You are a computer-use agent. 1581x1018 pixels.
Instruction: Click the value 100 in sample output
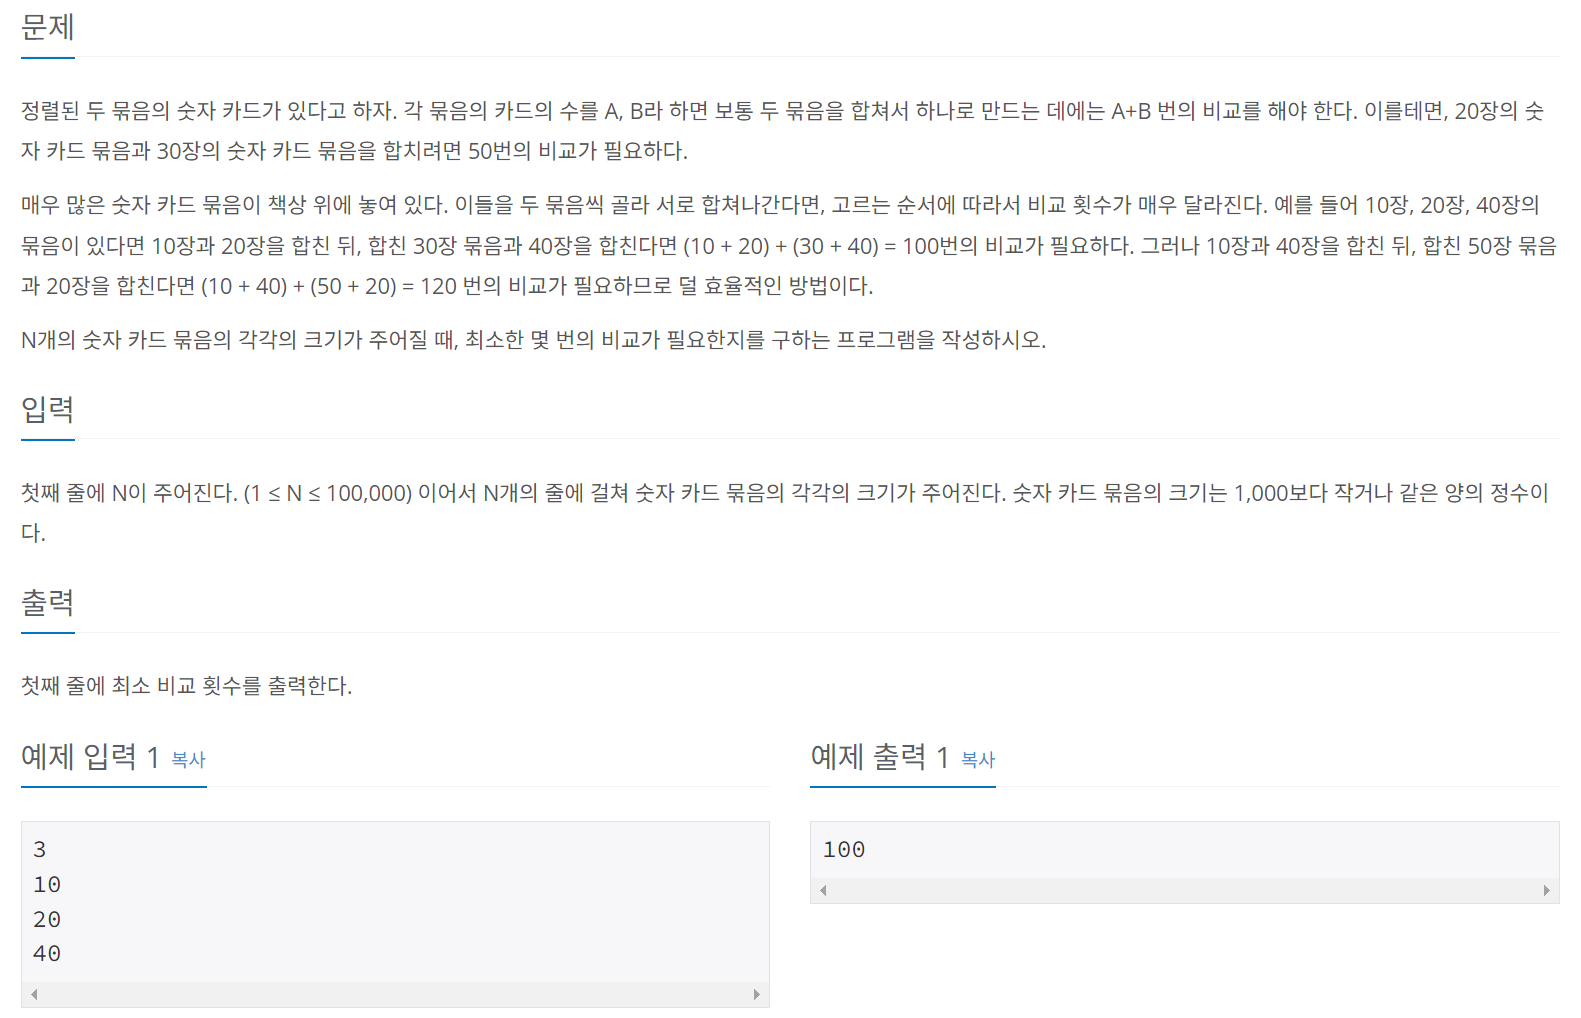point(844,850)
